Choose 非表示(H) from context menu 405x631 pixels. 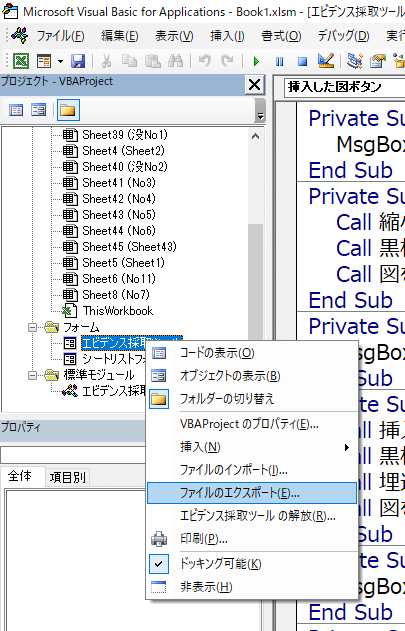[252, 587]
